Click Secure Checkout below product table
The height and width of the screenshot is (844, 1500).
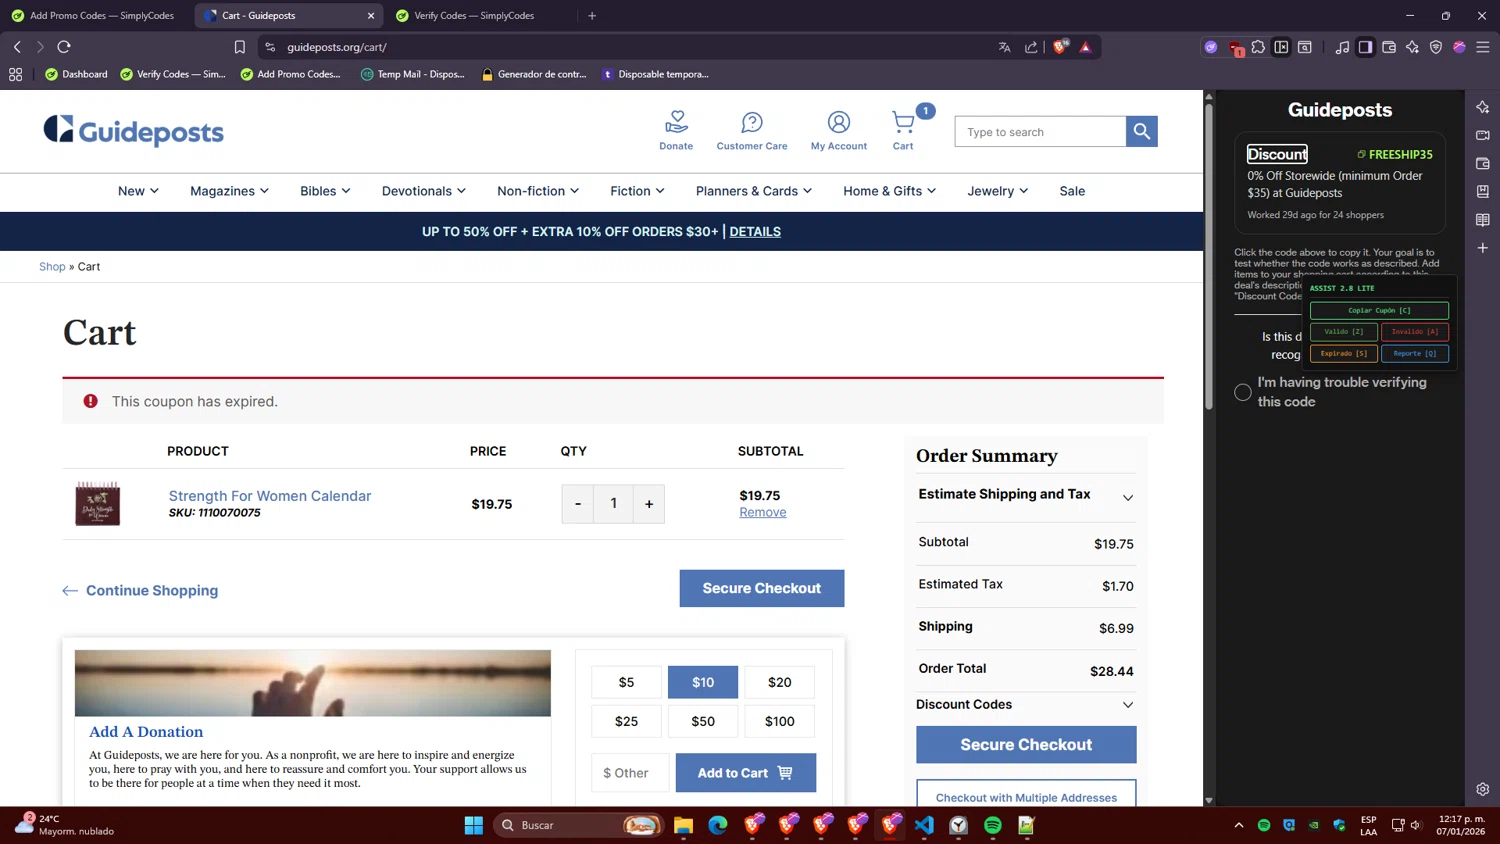point(762,588)
